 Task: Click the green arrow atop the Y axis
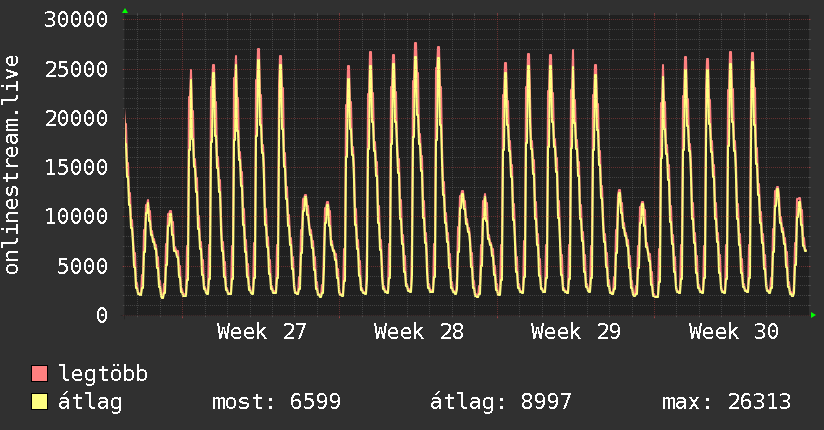[x=125, y=11]
